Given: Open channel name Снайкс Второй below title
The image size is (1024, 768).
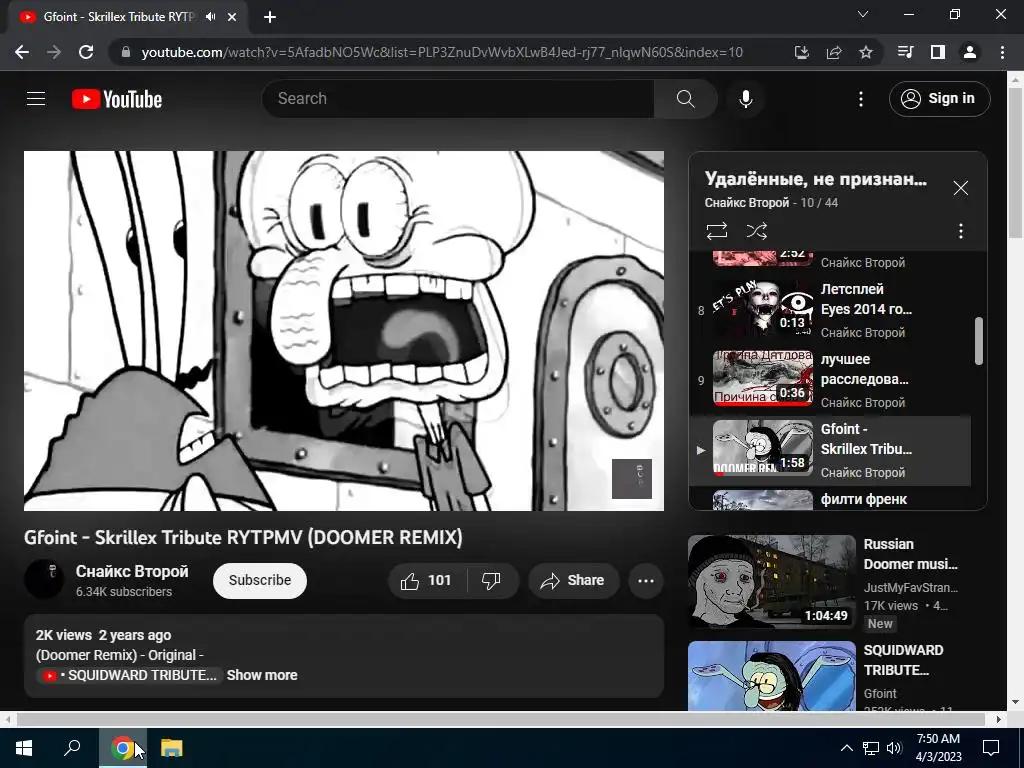Looking at the screenshot, I should pyautogui.click(x=132, y=571).
